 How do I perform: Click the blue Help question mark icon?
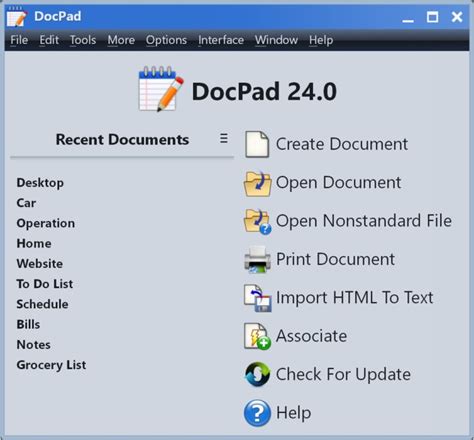[257, 413]
